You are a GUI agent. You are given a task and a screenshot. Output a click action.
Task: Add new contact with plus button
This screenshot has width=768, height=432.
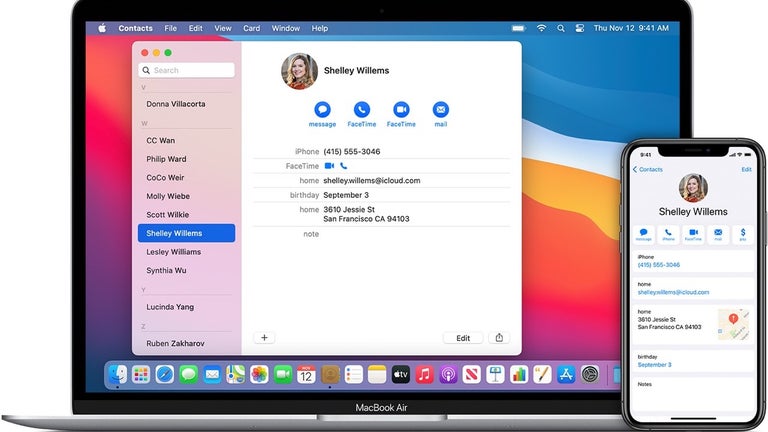pos(264,338)
